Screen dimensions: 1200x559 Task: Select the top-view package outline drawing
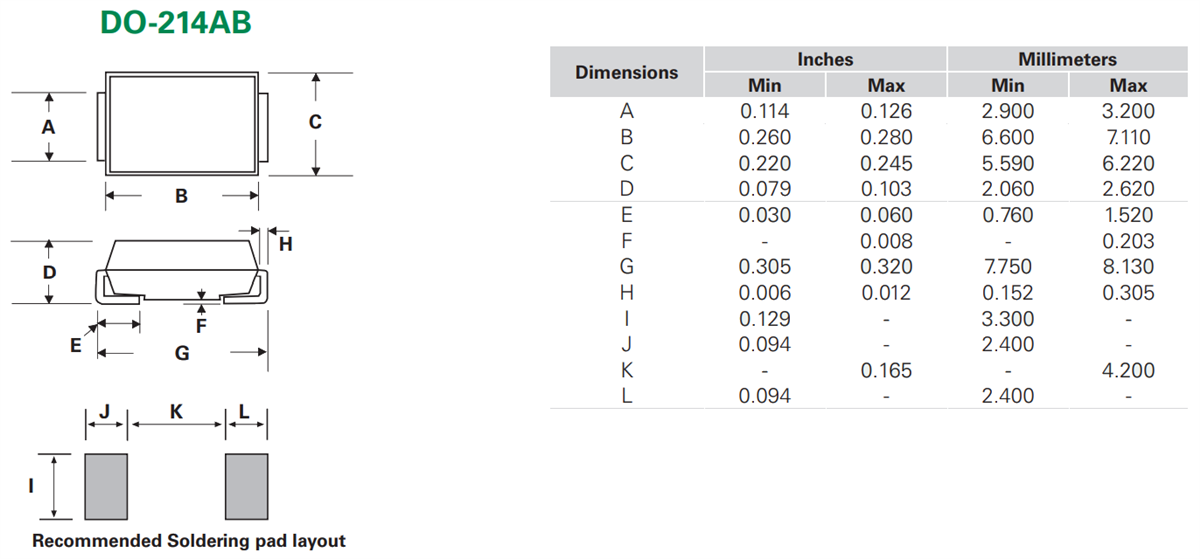182,121
